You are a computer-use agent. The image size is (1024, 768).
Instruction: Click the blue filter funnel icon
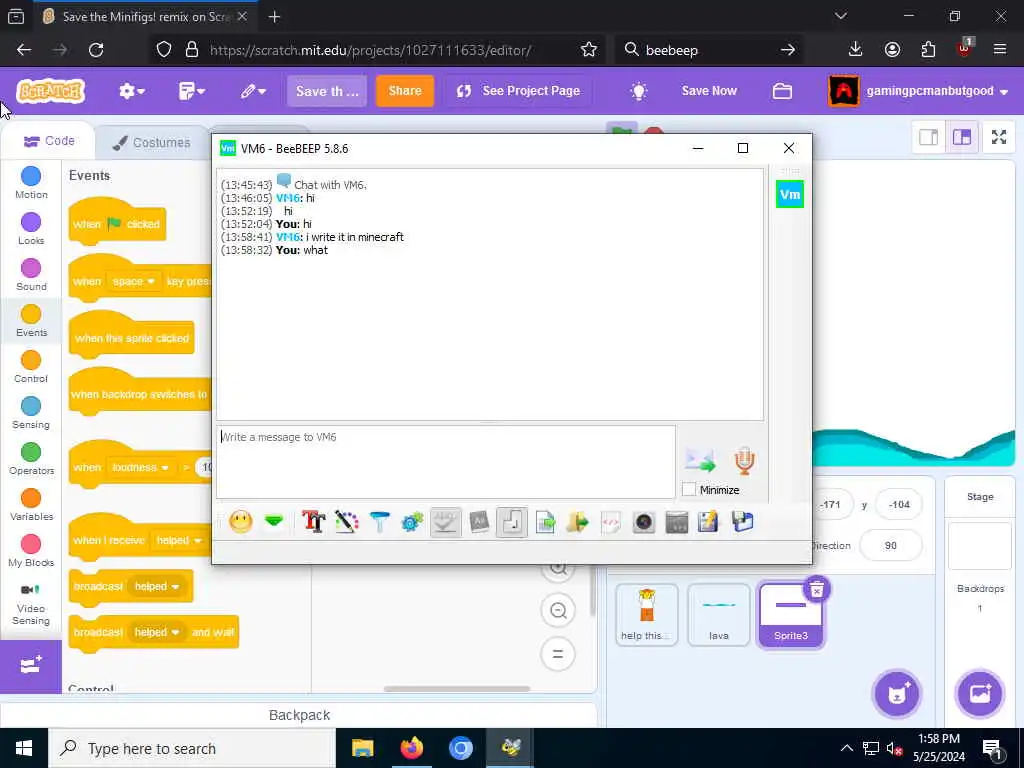[x=379, y=522]
